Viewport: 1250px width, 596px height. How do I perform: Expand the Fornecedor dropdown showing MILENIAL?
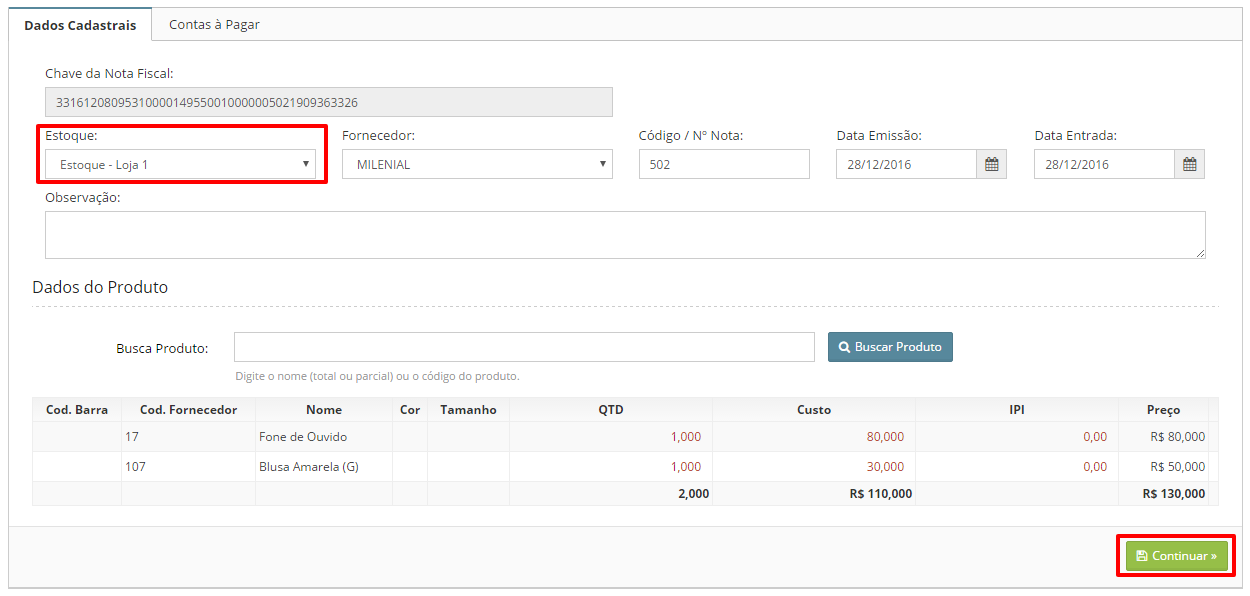tap(477, 165)
